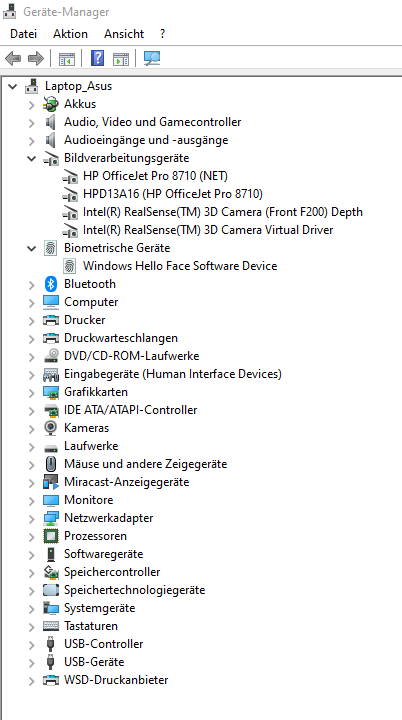The width and height of the screenshot is (402, 720).
Task: Open the blue Help toolbar icon
Action: (x=97, y=58)
